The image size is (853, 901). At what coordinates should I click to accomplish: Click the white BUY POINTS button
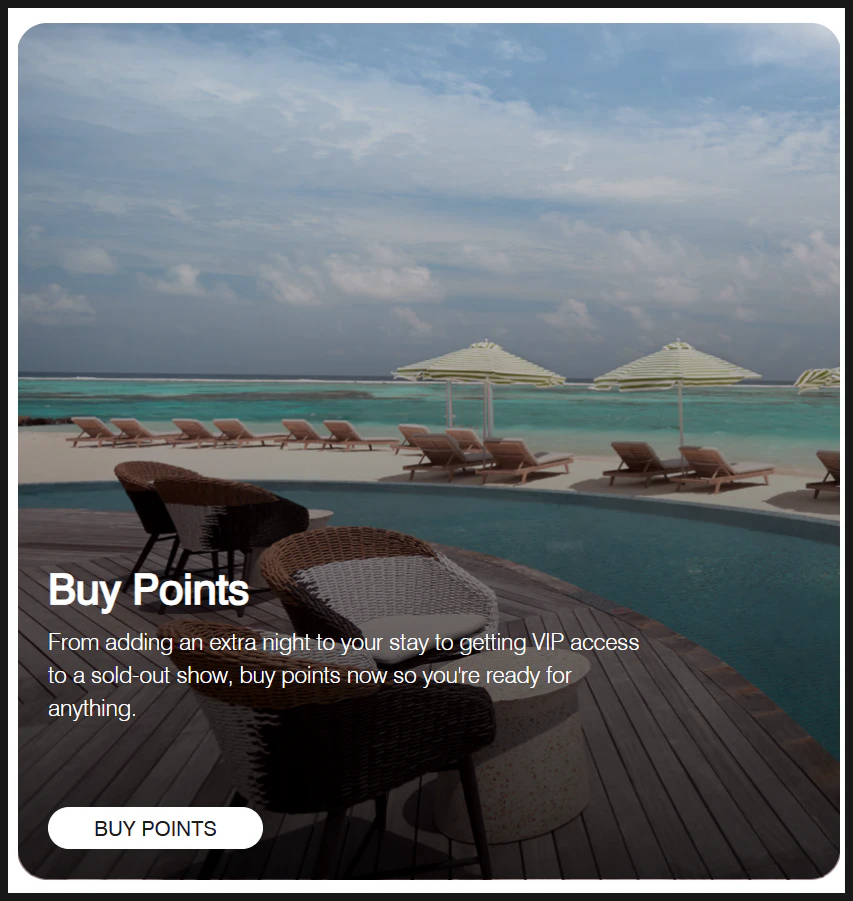click(155, 828)
